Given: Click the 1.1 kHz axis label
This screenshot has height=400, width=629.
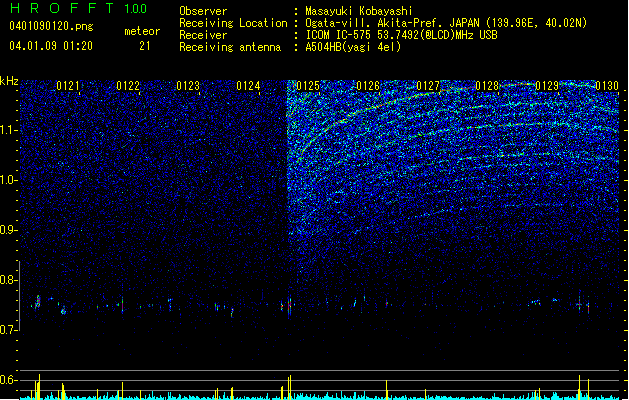Looking at the screenshot, I should click(x=9, y=130).
